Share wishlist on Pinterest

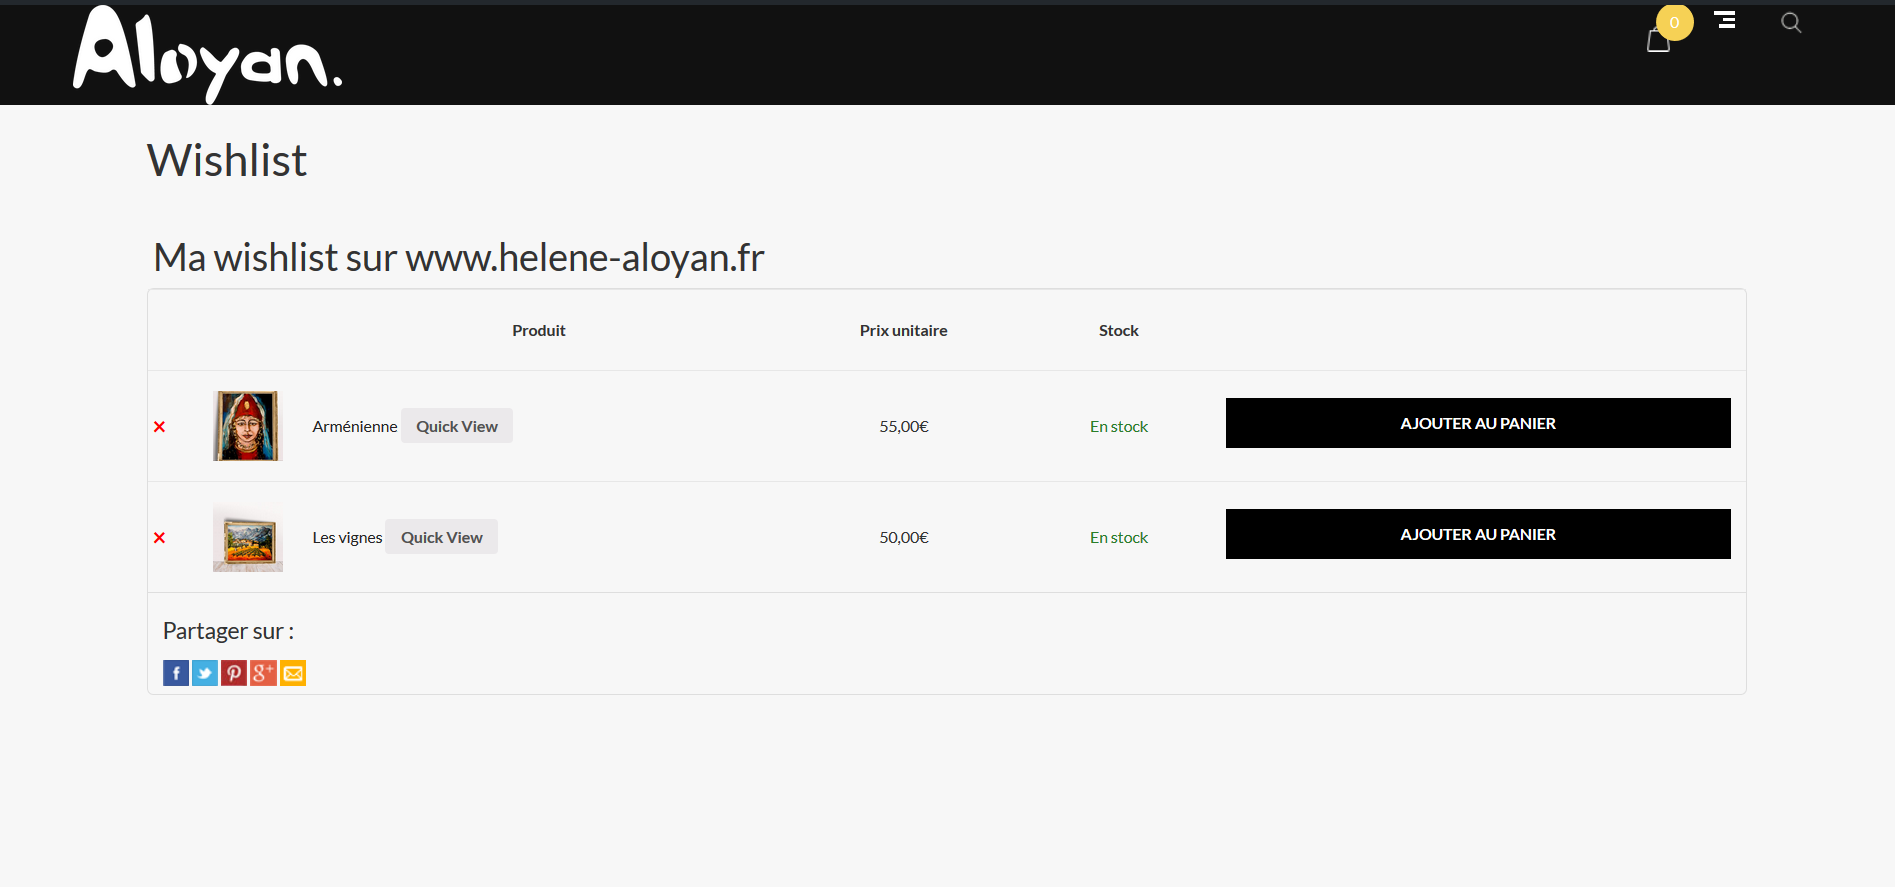tap(234, 673)
